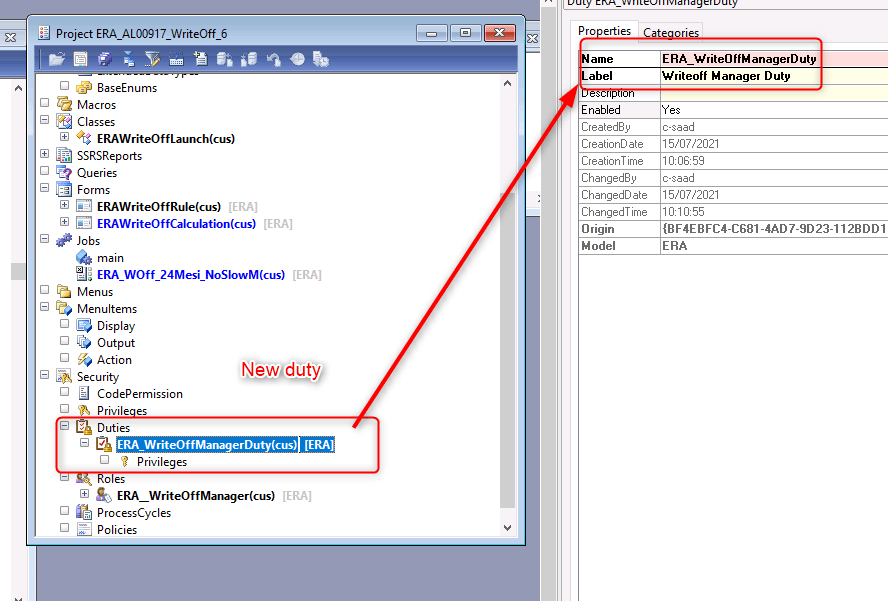Image resolution: width=888 pixels, height=601 pixels.
Task: Click the Classes node icon
Action: [65, 122]
